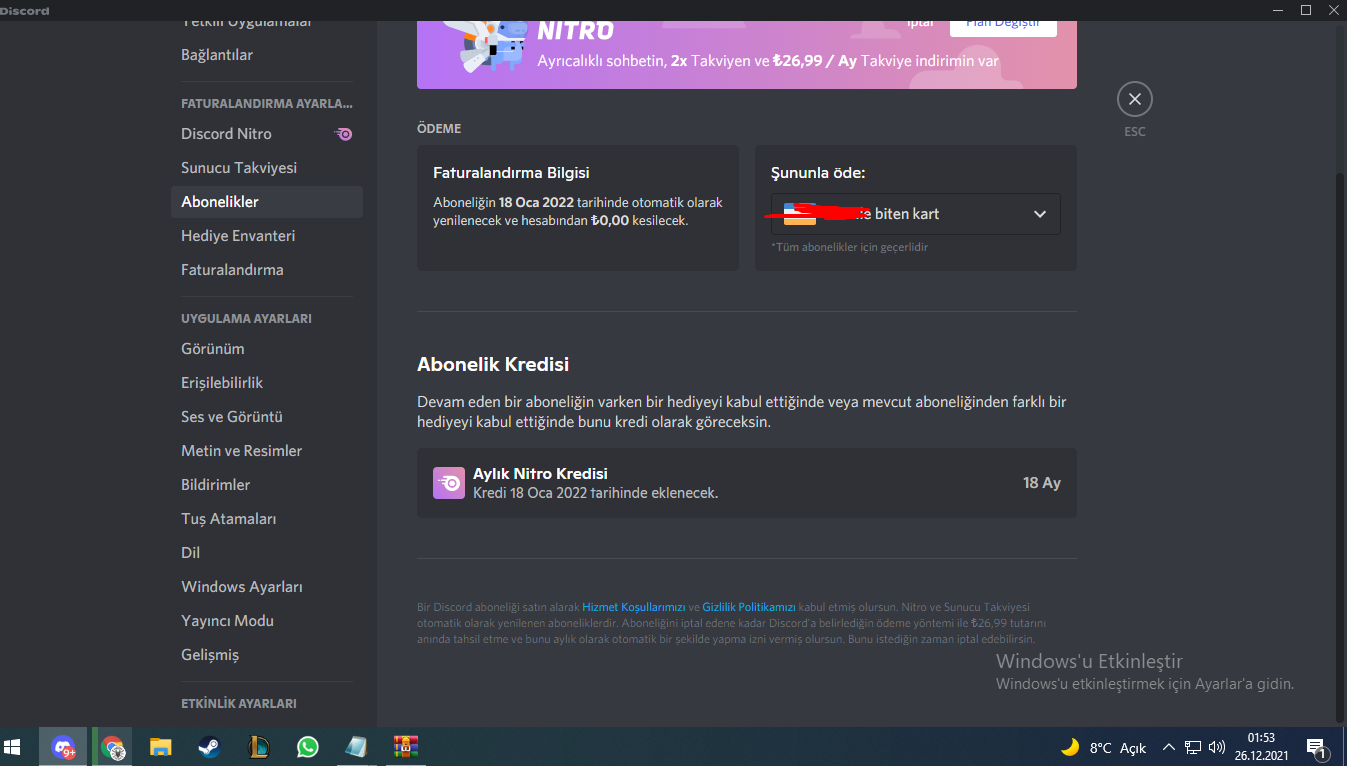This screenshot has width=1347, height=766.
Task: Click the moon weather icon in the taskbar
Action: pyautogui.click(x=1070, y=747)
